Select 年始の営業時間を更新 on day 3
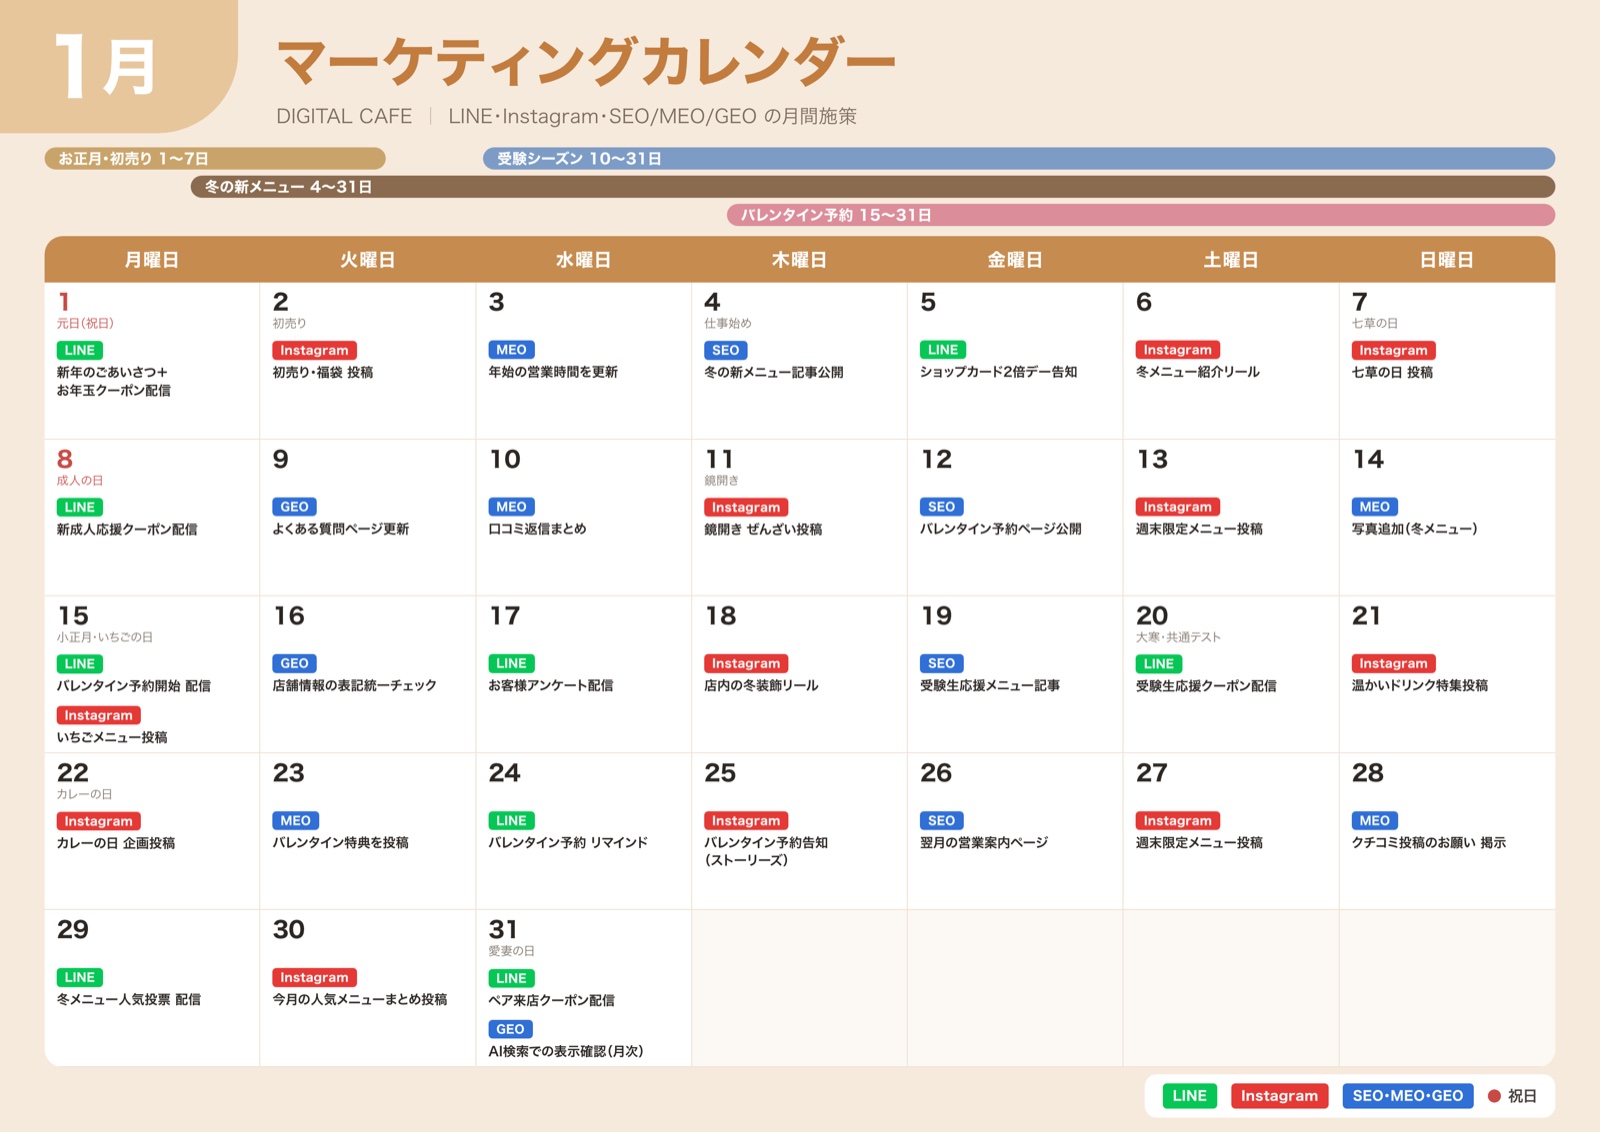 tap(553, 372)
